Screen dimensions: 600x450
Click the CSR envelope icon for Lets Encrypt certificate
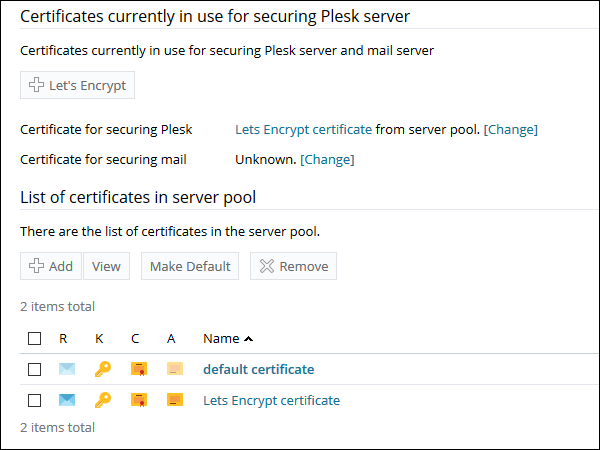tap(67, 401)
